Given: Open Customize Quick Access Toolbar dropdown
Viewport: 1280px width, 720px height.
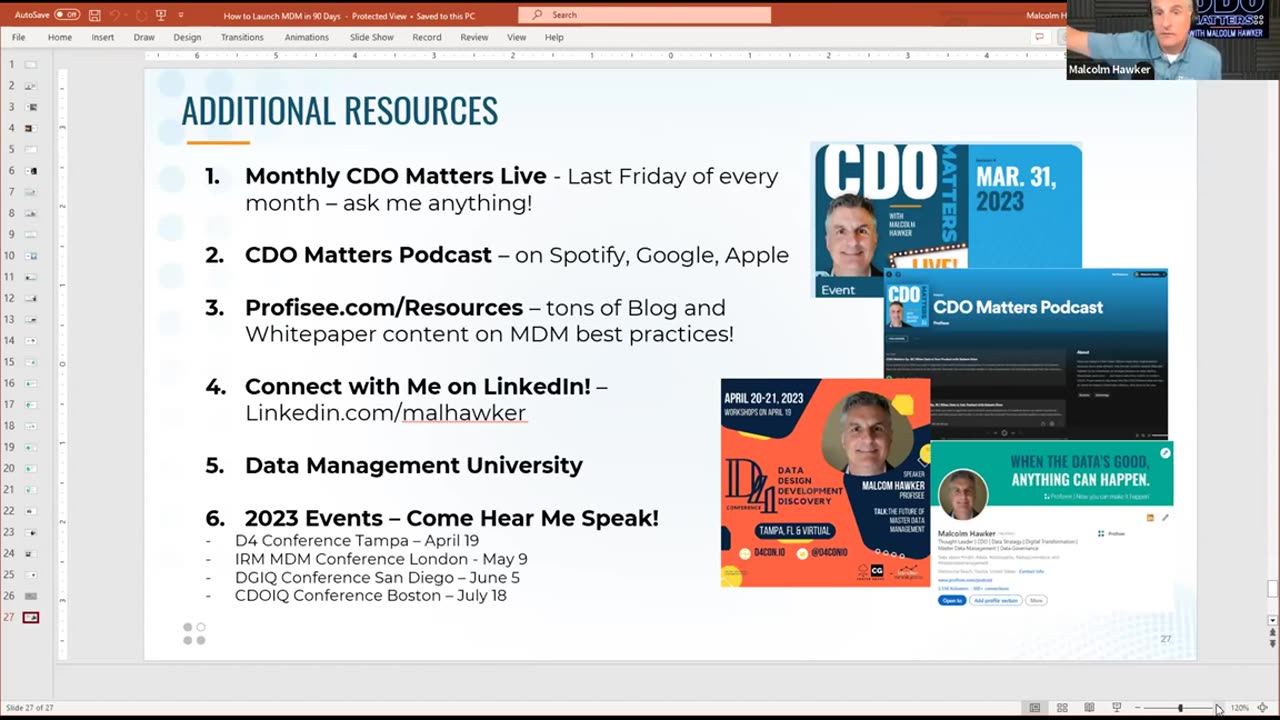Looking at the screenshot, I should tap(181, 15).
